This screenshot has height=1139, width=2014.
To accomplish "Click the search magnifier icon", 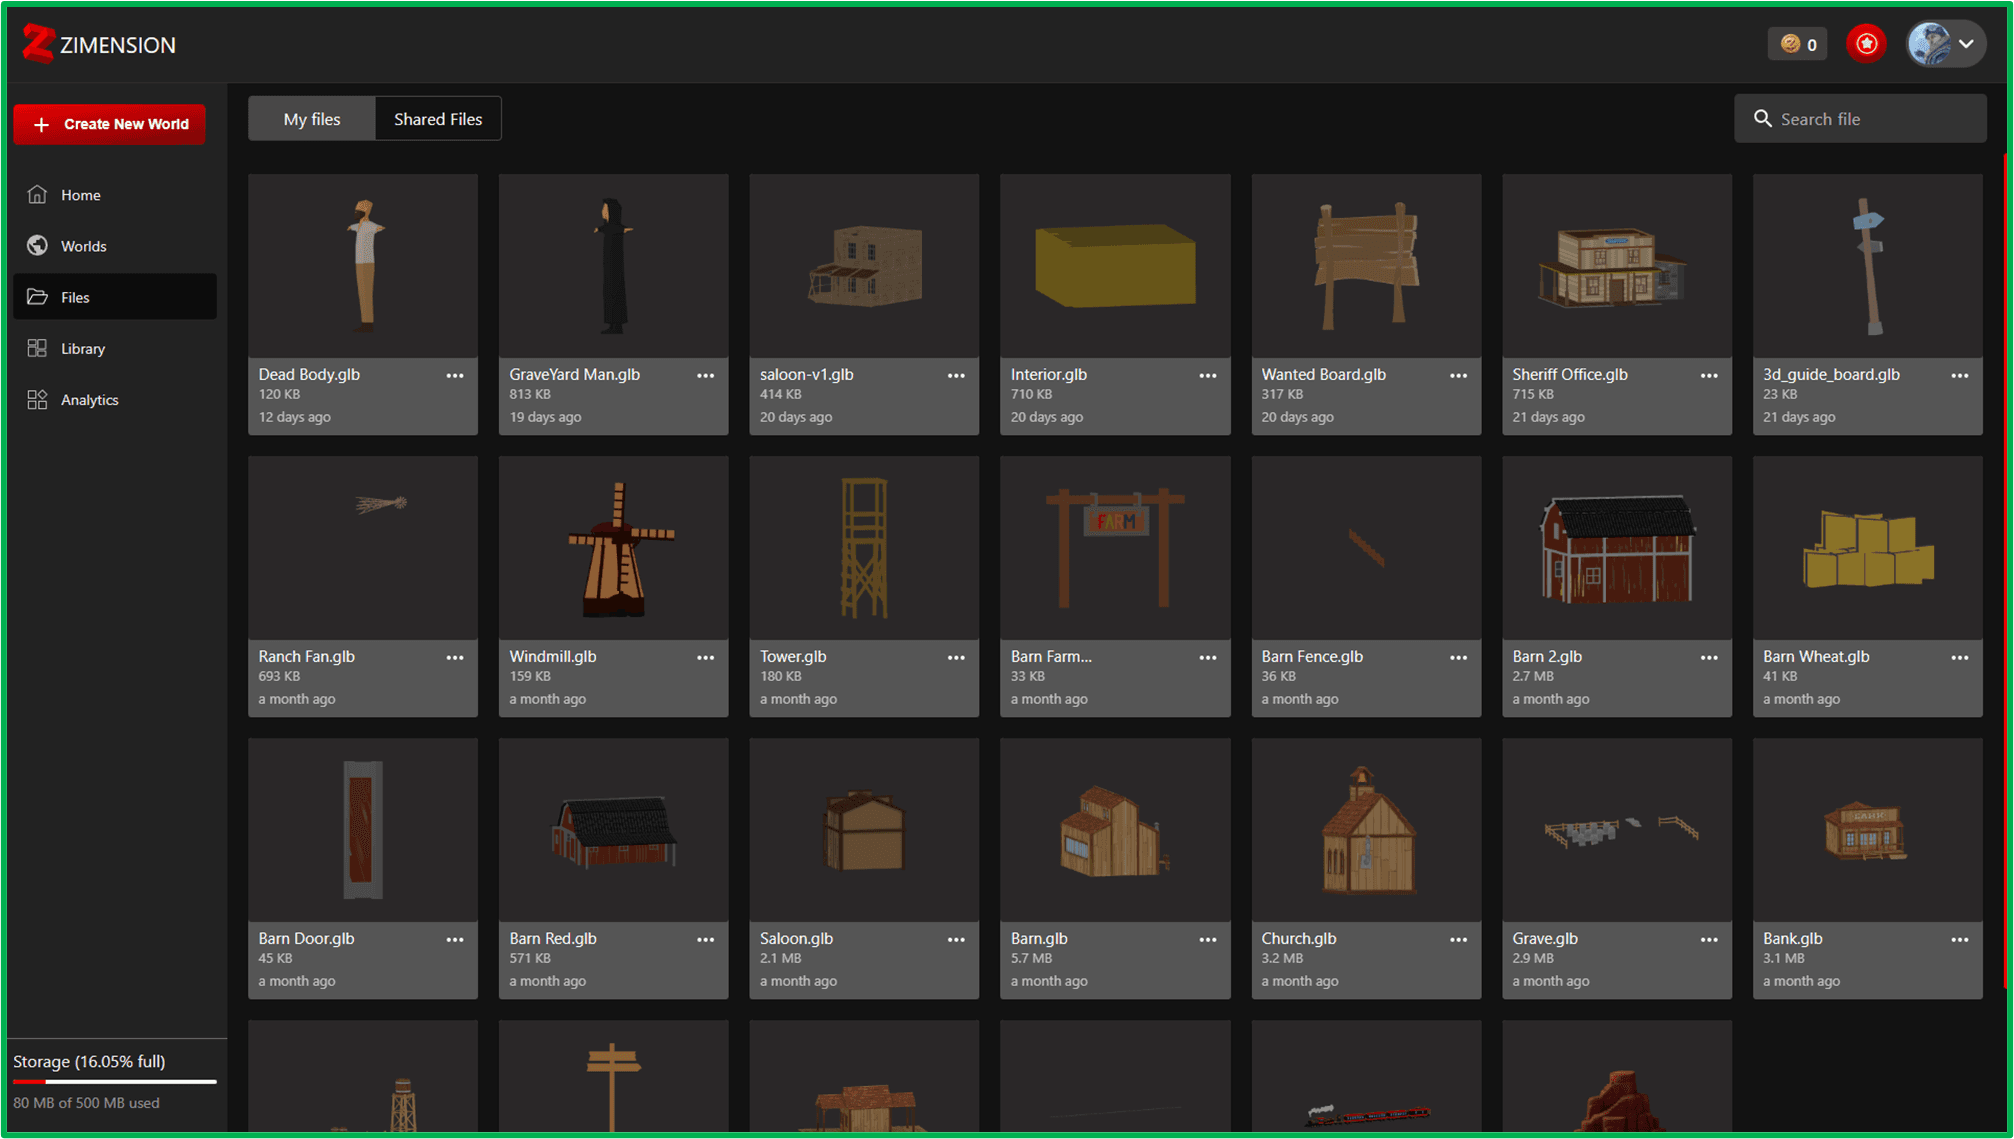I will (x=1762, y=118).
